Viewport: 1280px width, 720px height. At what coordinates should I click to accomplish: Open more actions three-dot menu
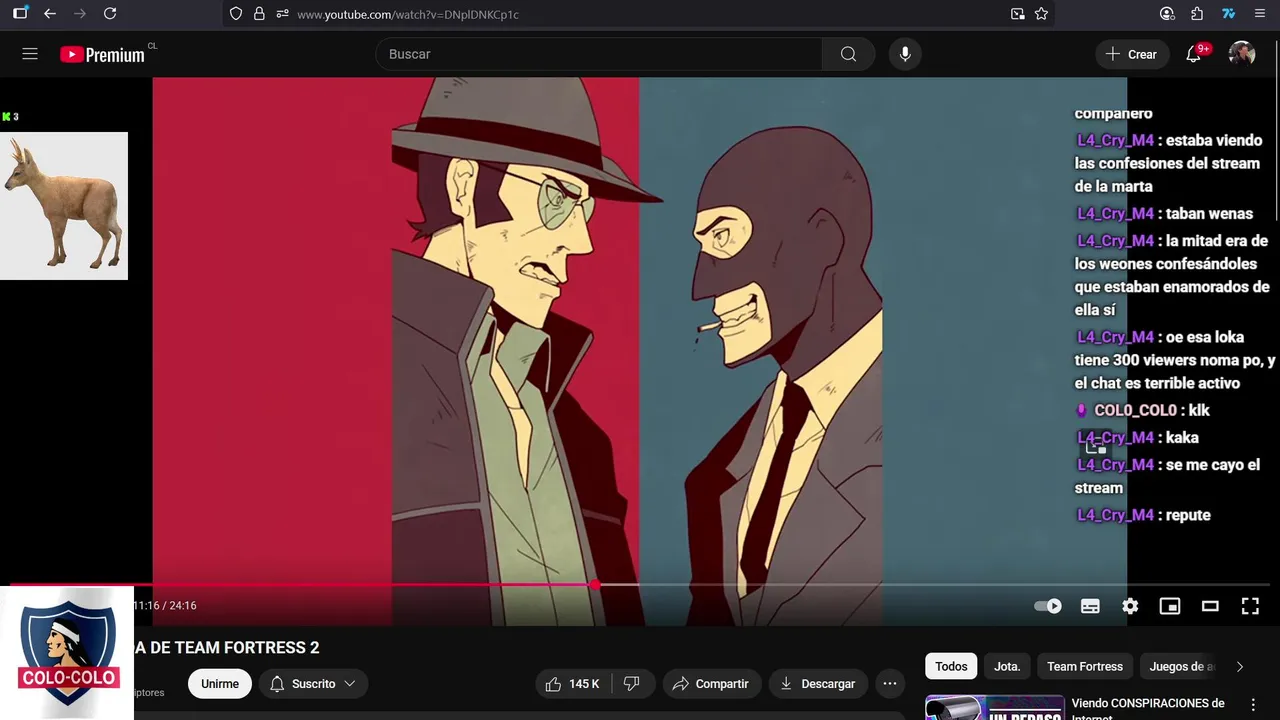click(x=889, y=684)
